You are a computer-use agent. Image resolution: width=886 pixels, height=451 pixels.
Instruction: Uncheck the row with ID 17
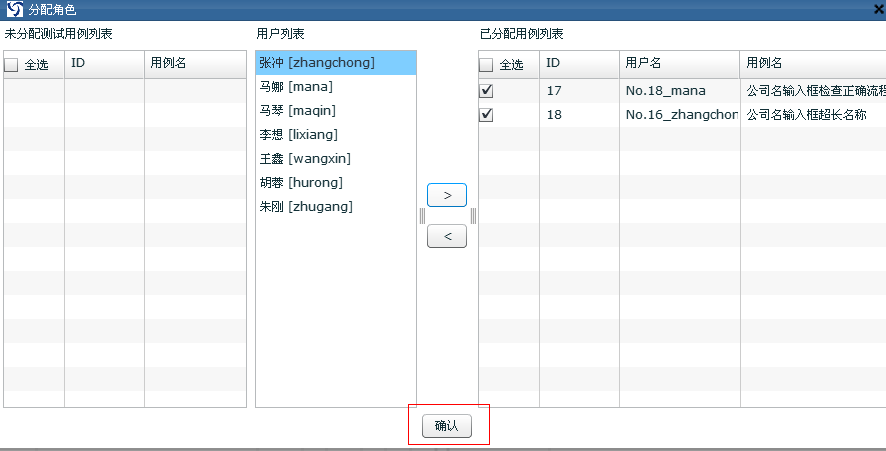point(487,91)
